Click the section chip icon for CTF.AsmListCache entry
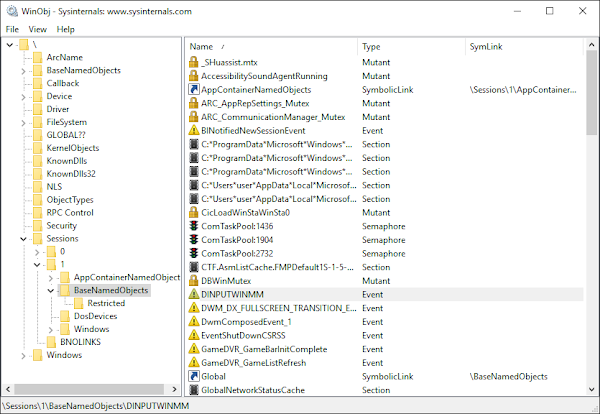This screenshot has width=600, height=414. pyautogui.click(x=194, y=268)
